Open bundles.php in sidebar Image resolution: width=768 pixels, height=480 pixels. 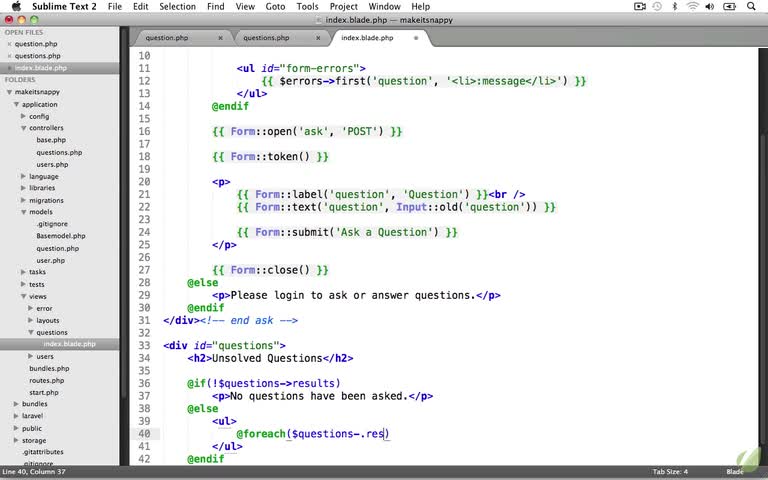49,368
